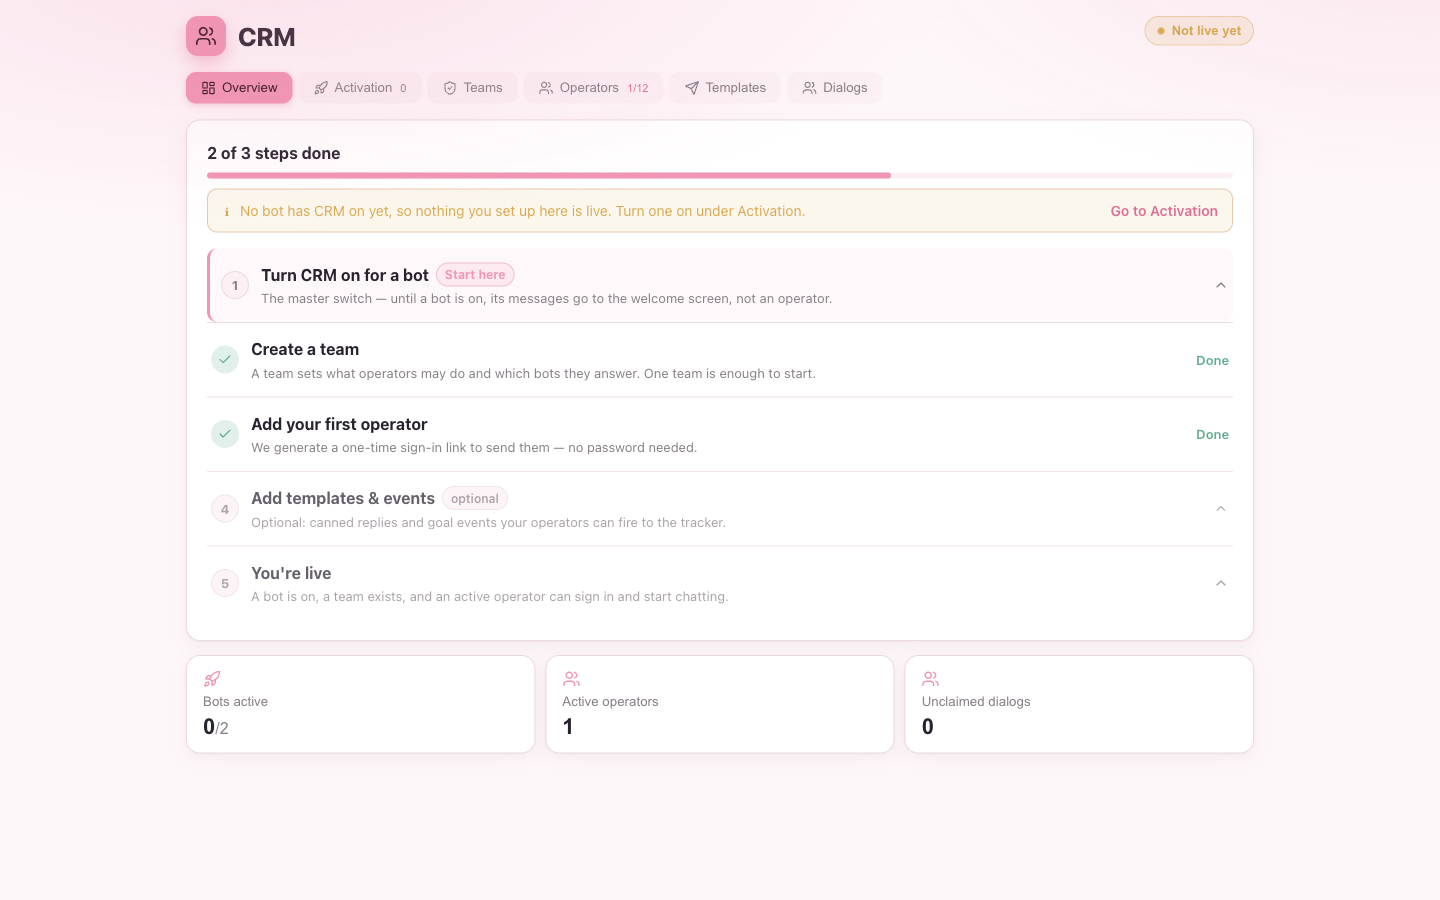Click the 0 count on Activation tab
This screenshot has height=900, width=1440.
coord(403,88)
